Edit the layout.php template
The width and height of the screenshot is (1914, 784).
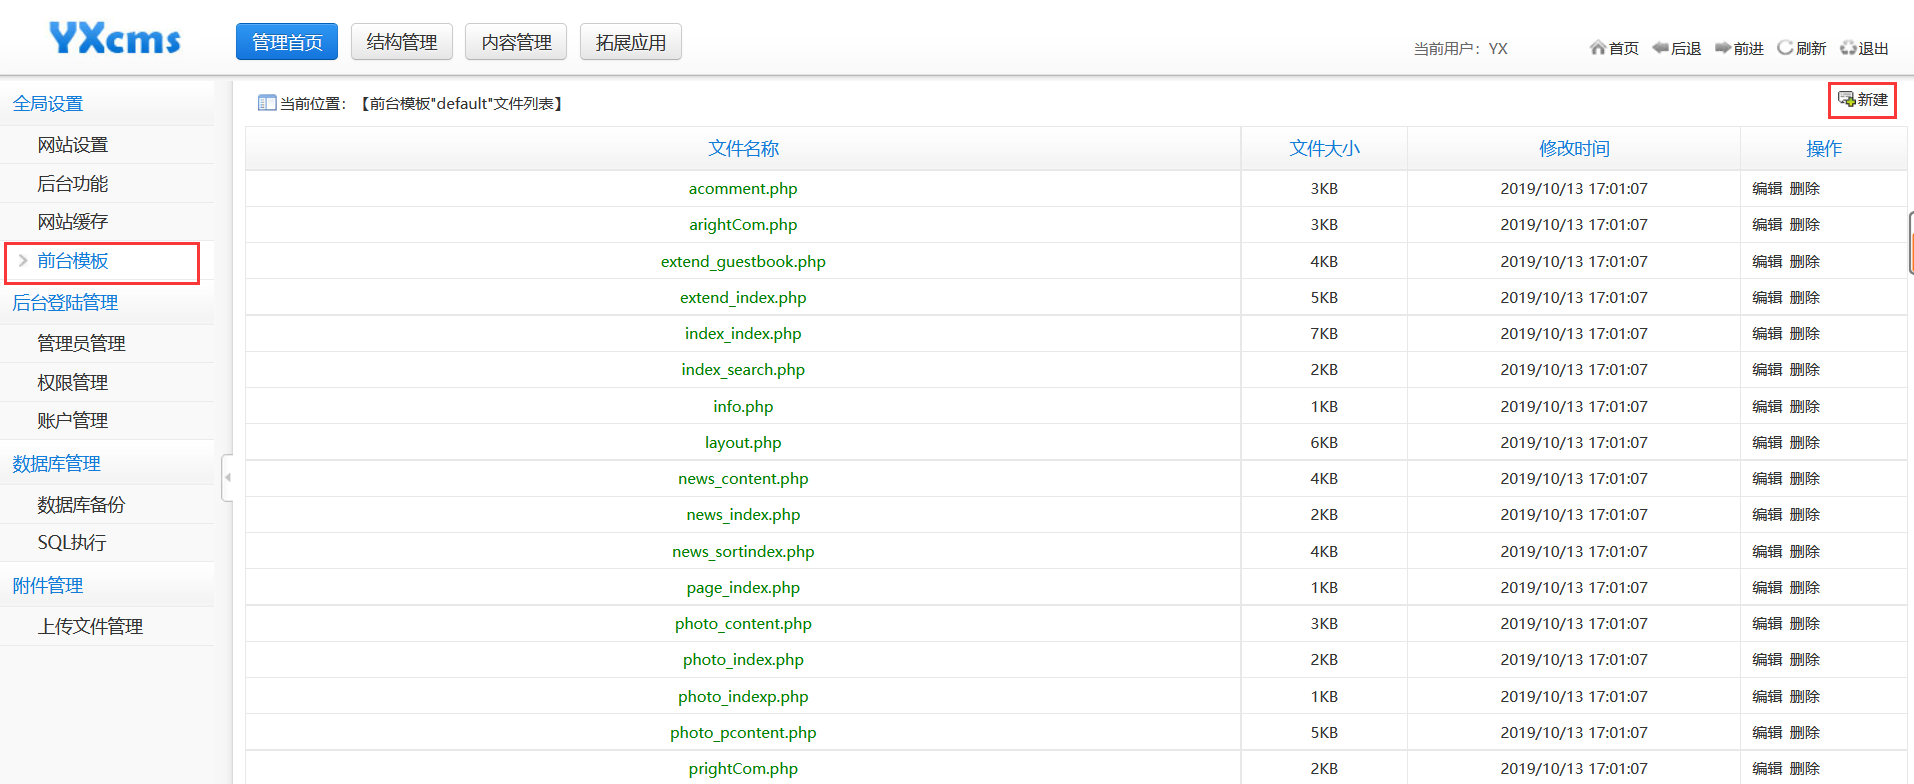pyautogui.click(x=1767, y=443)
